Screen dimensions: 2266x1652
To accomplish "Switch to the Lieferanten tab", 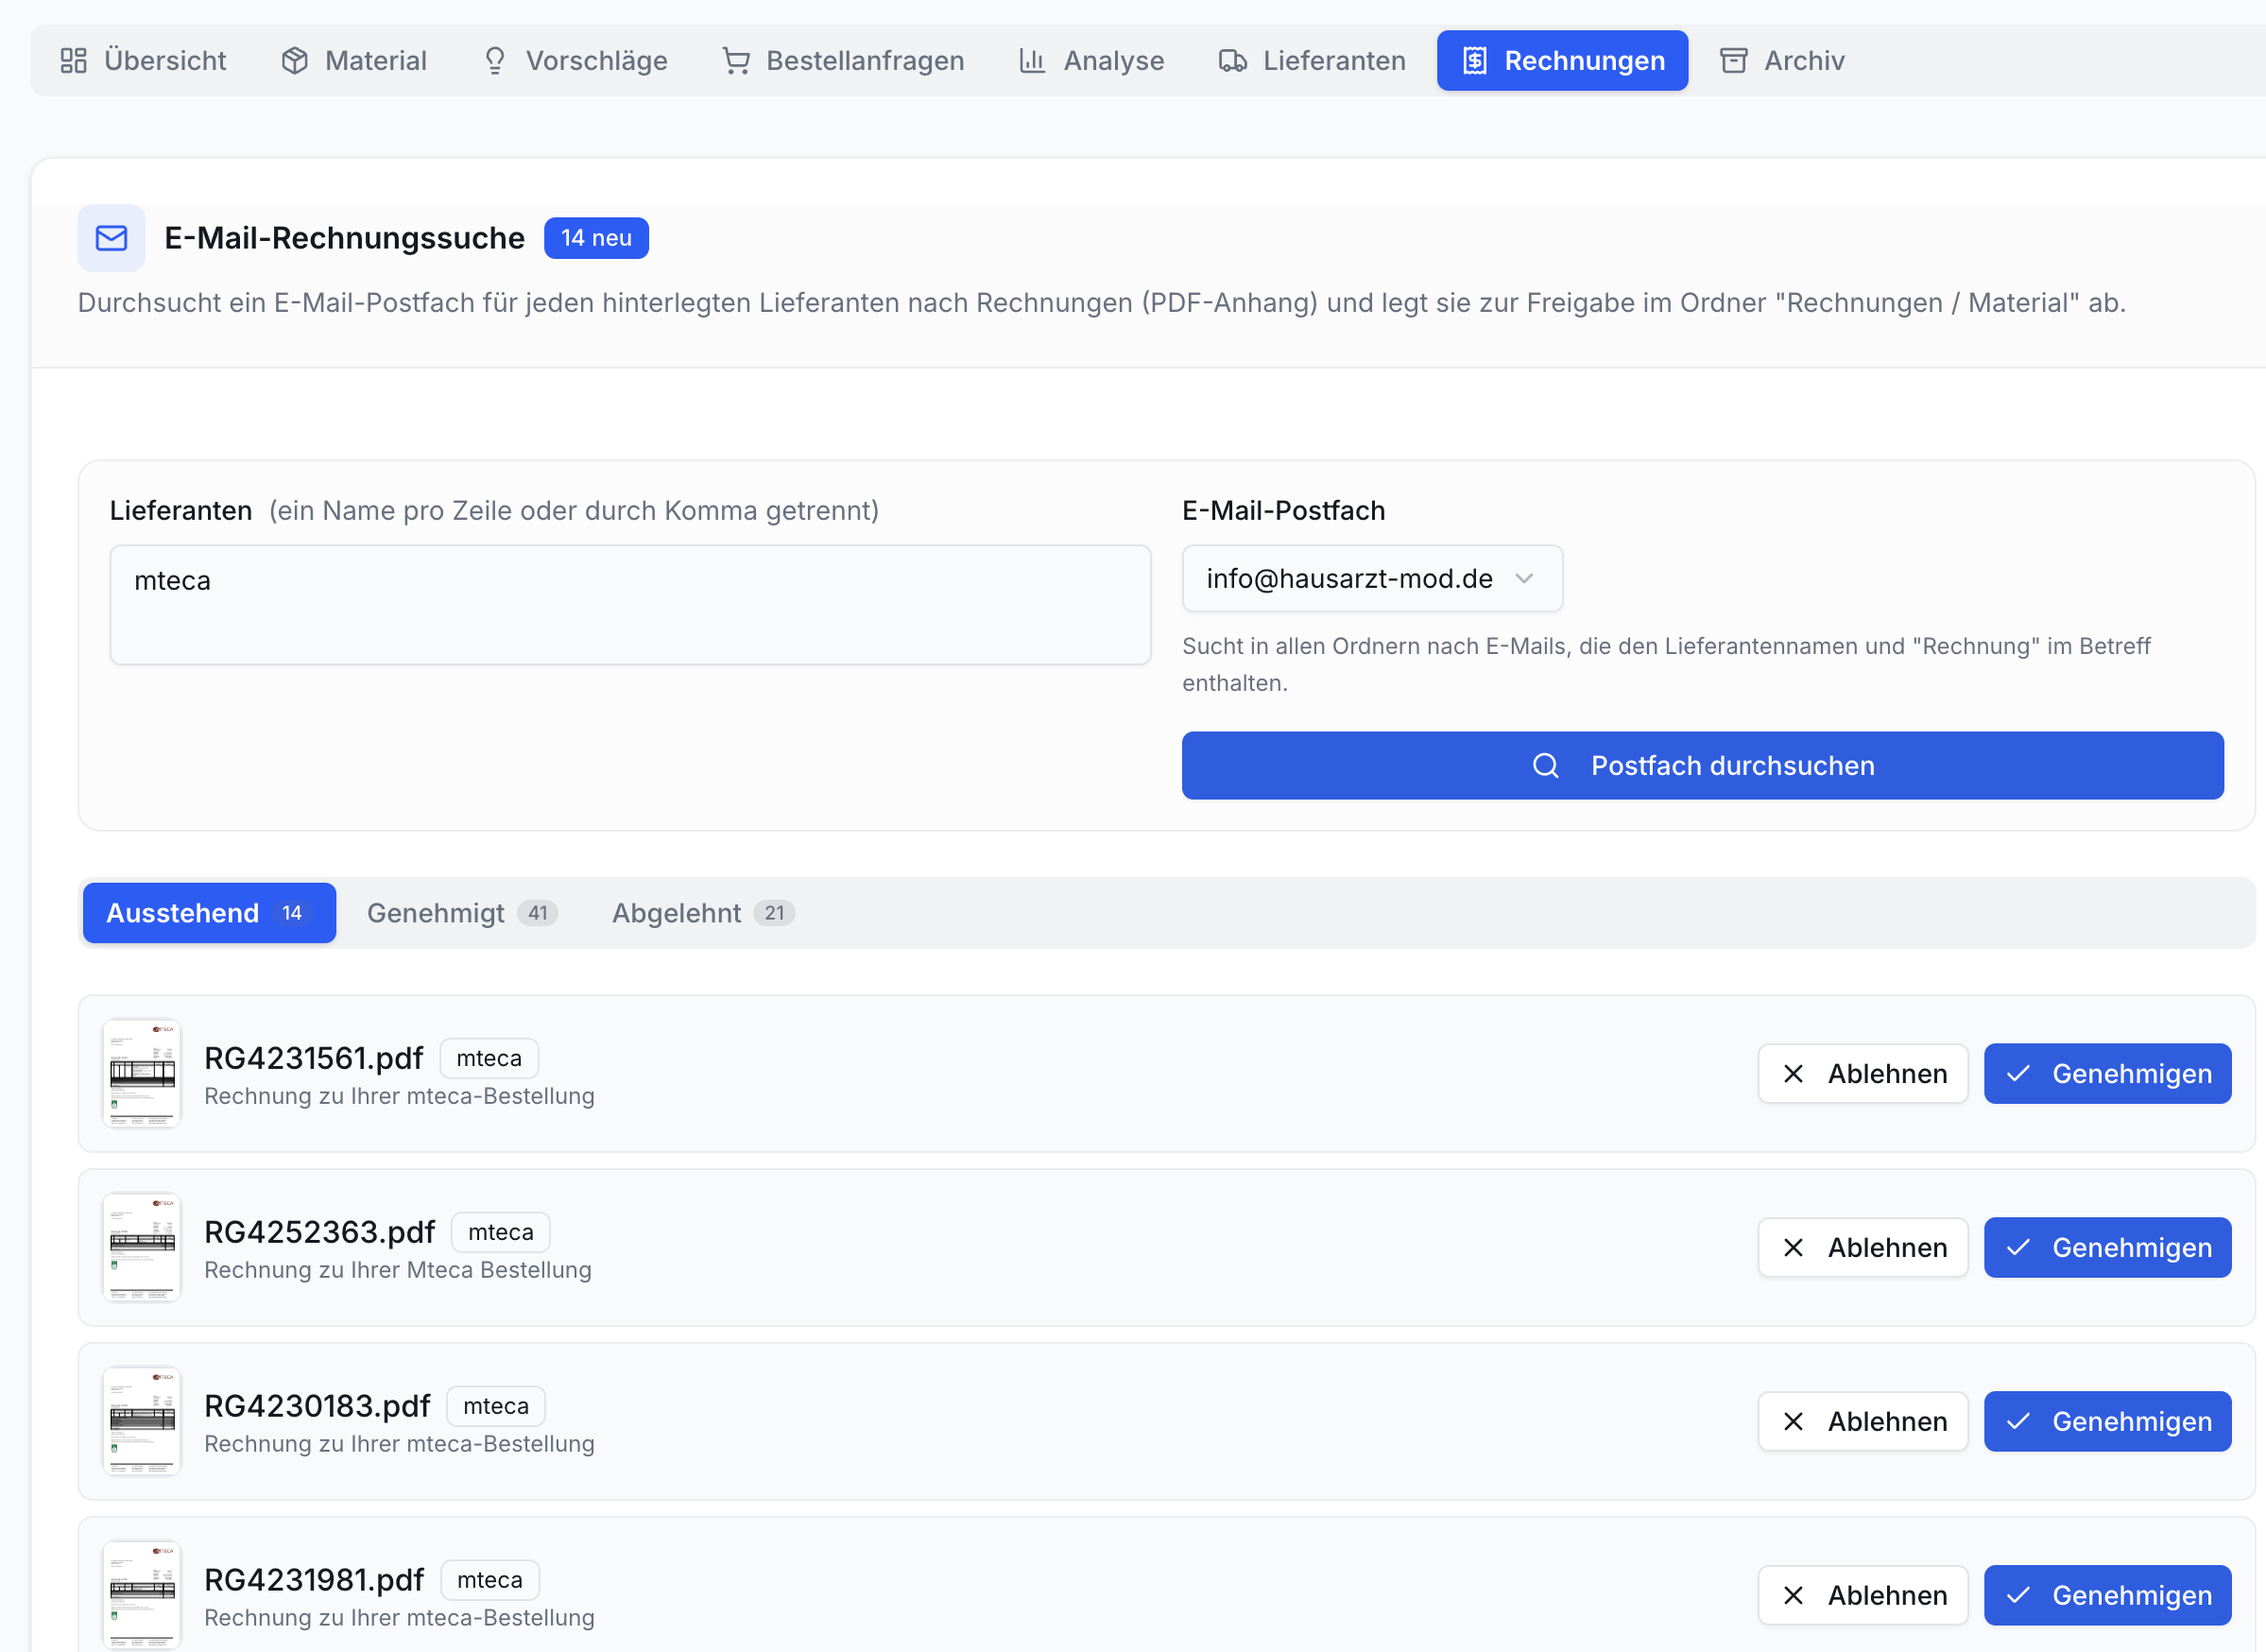I will point(1312,61).
